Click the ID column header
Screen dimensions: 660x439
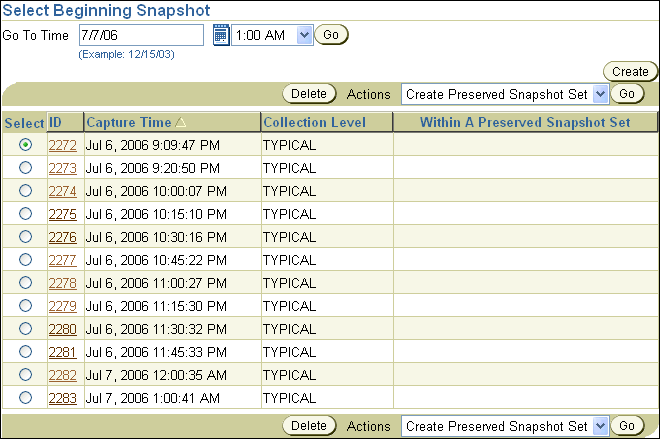click(x=56, y=123)
